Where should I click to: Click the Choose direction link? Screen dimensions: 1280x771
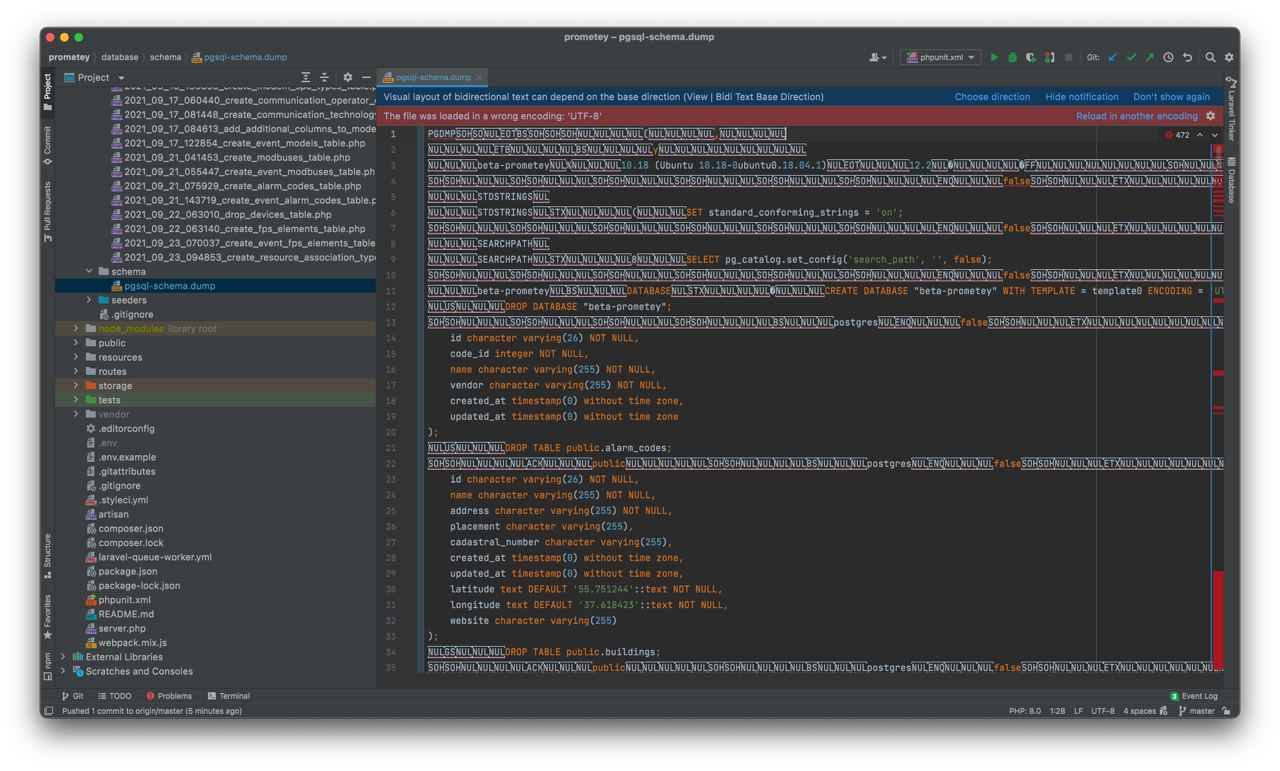pyautogui.click(x=992, y=97)
